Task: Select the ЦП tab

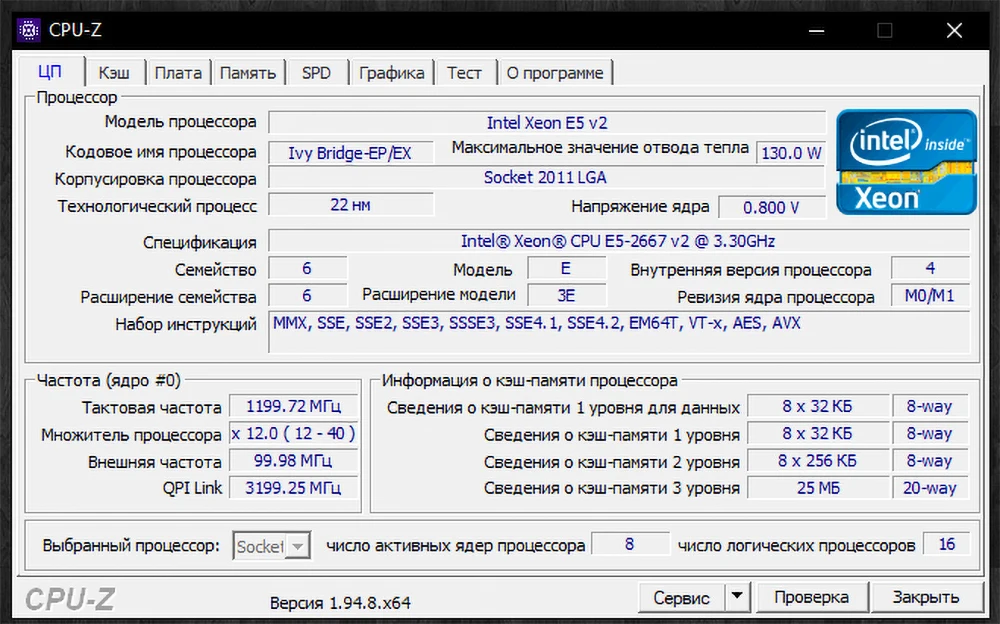Action: 52,72
